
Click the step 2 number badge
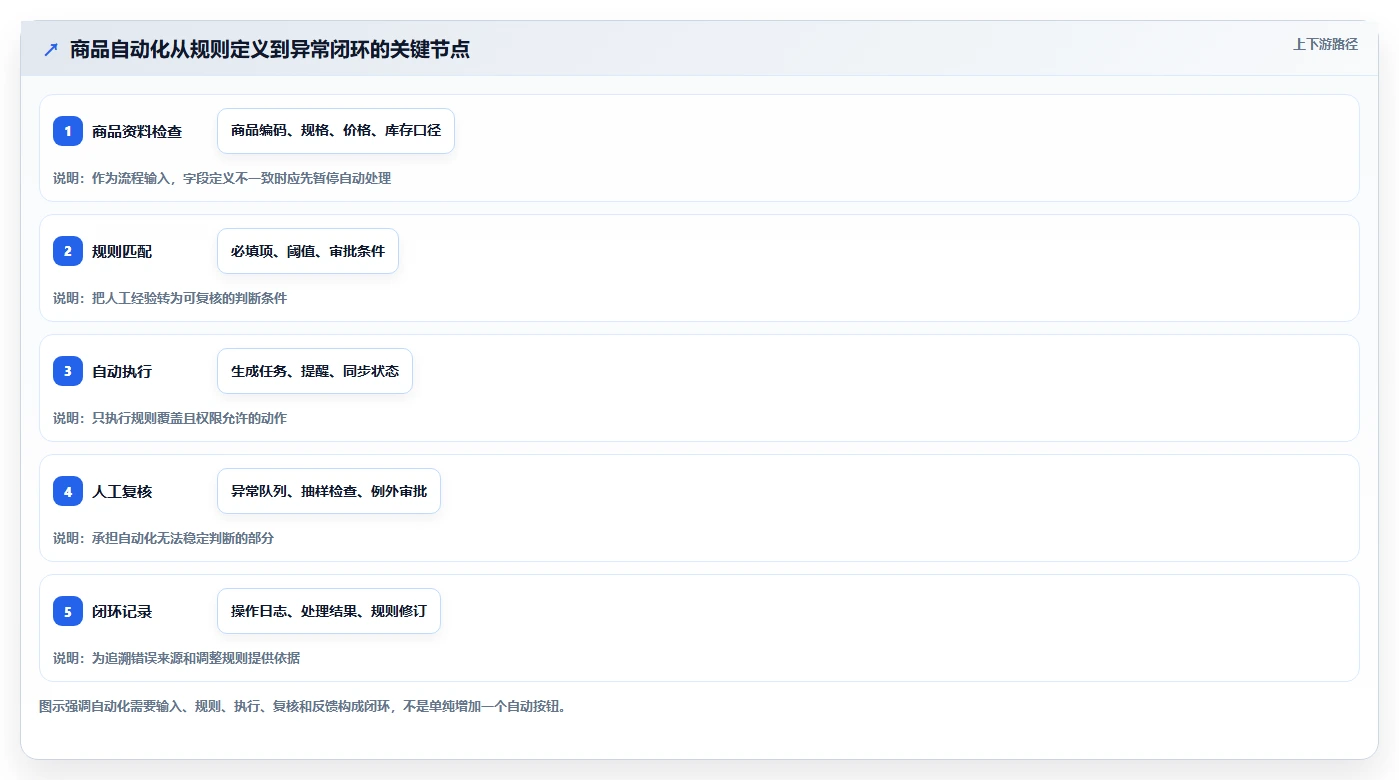(68, 251)
